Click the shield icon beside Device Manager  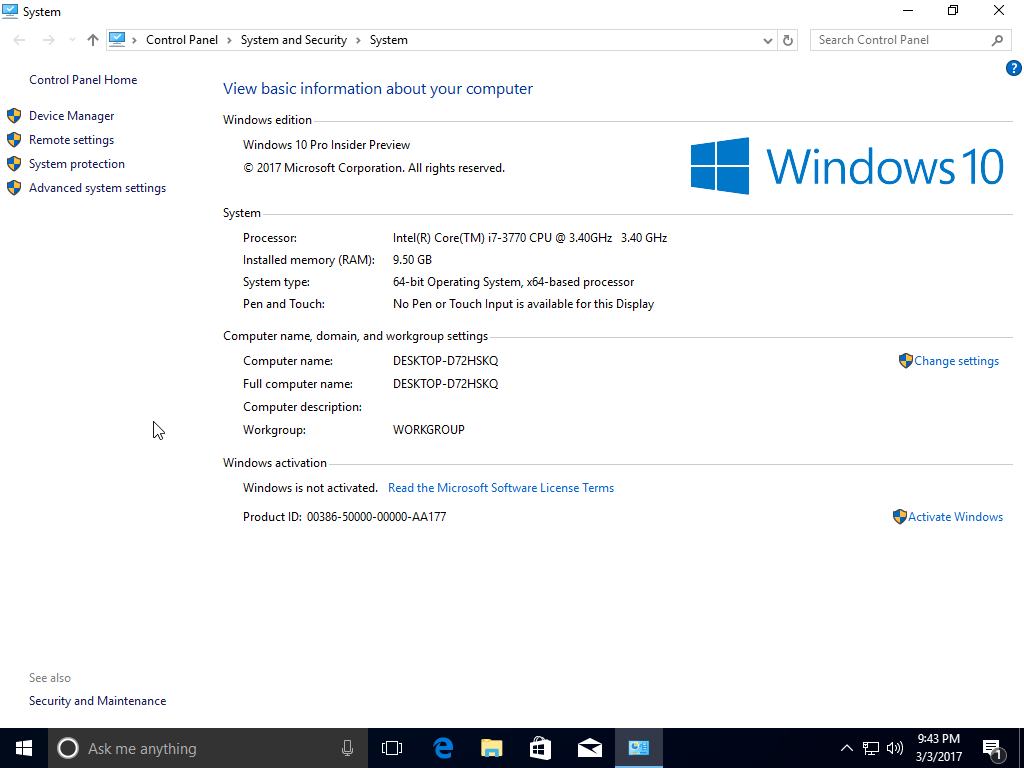tap(14, 116)
